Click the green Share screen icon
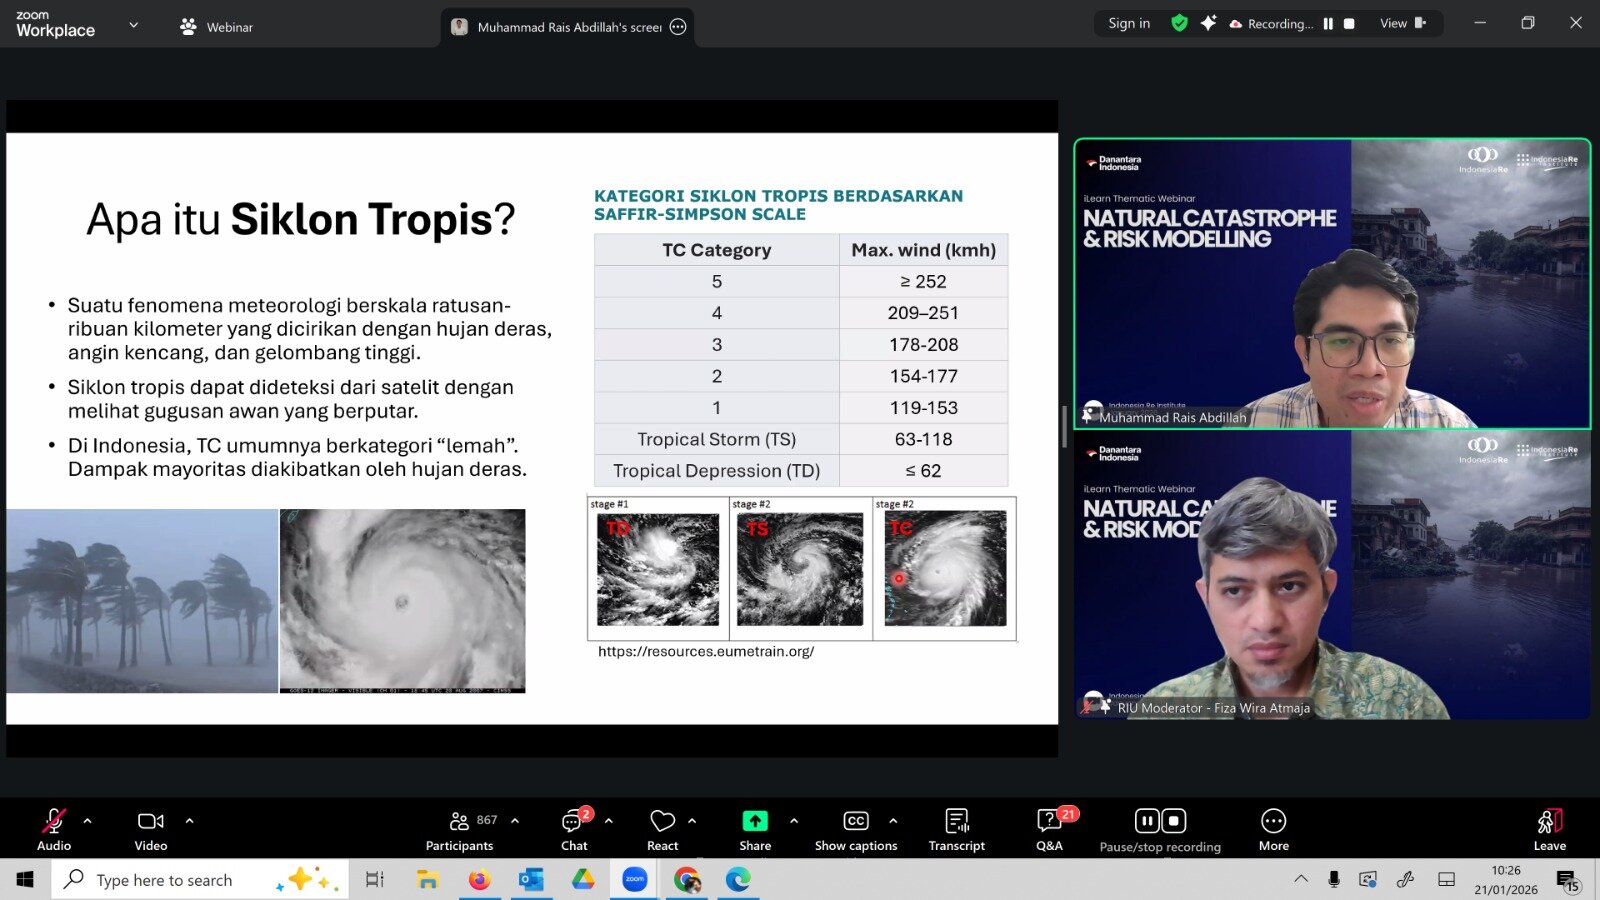Screen dimensions: 1600x900 [755, 821]
